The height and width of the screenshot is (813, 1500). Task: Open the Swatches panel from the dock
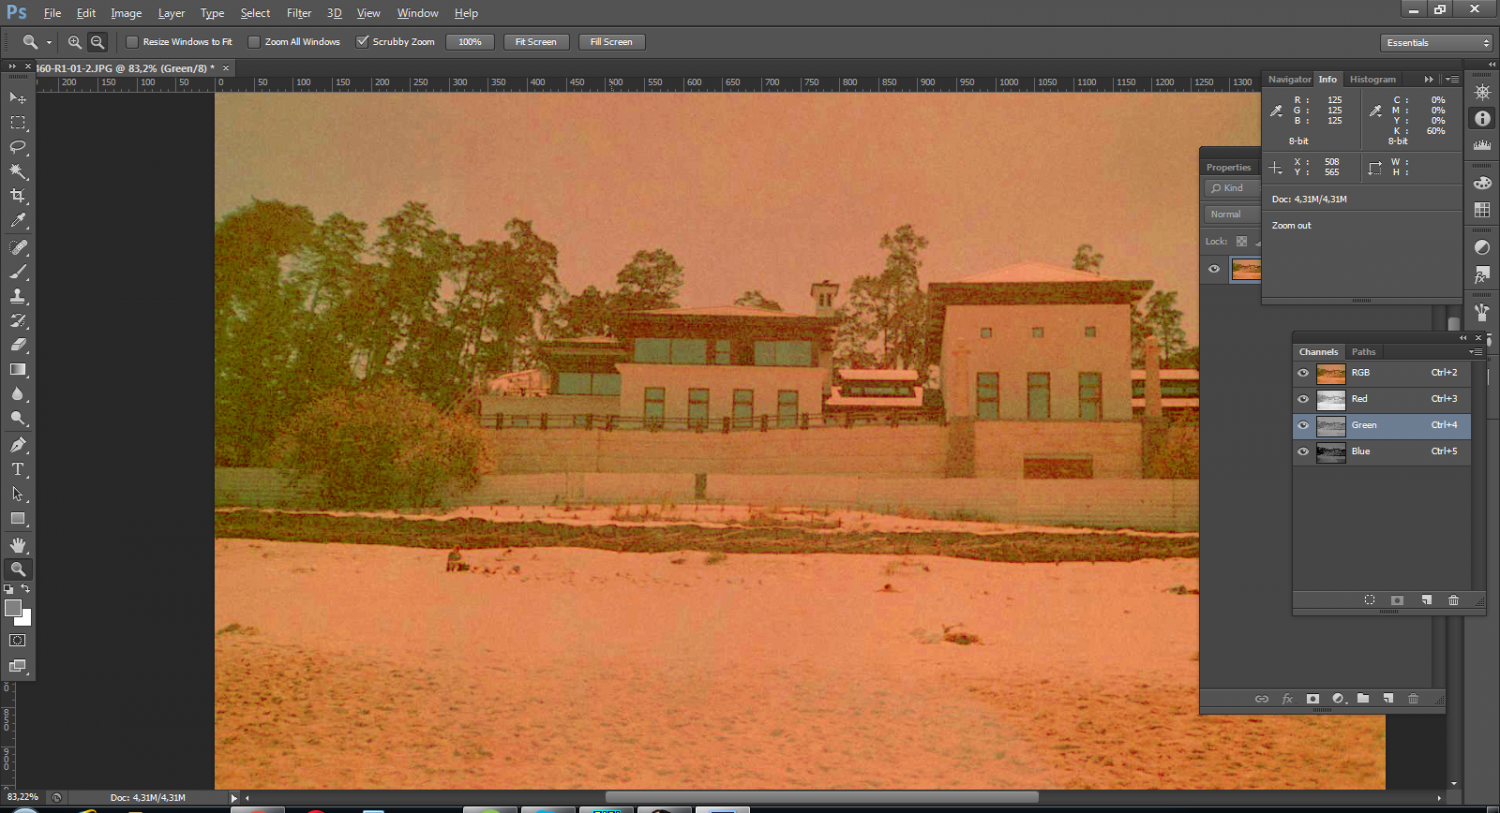1482,210
